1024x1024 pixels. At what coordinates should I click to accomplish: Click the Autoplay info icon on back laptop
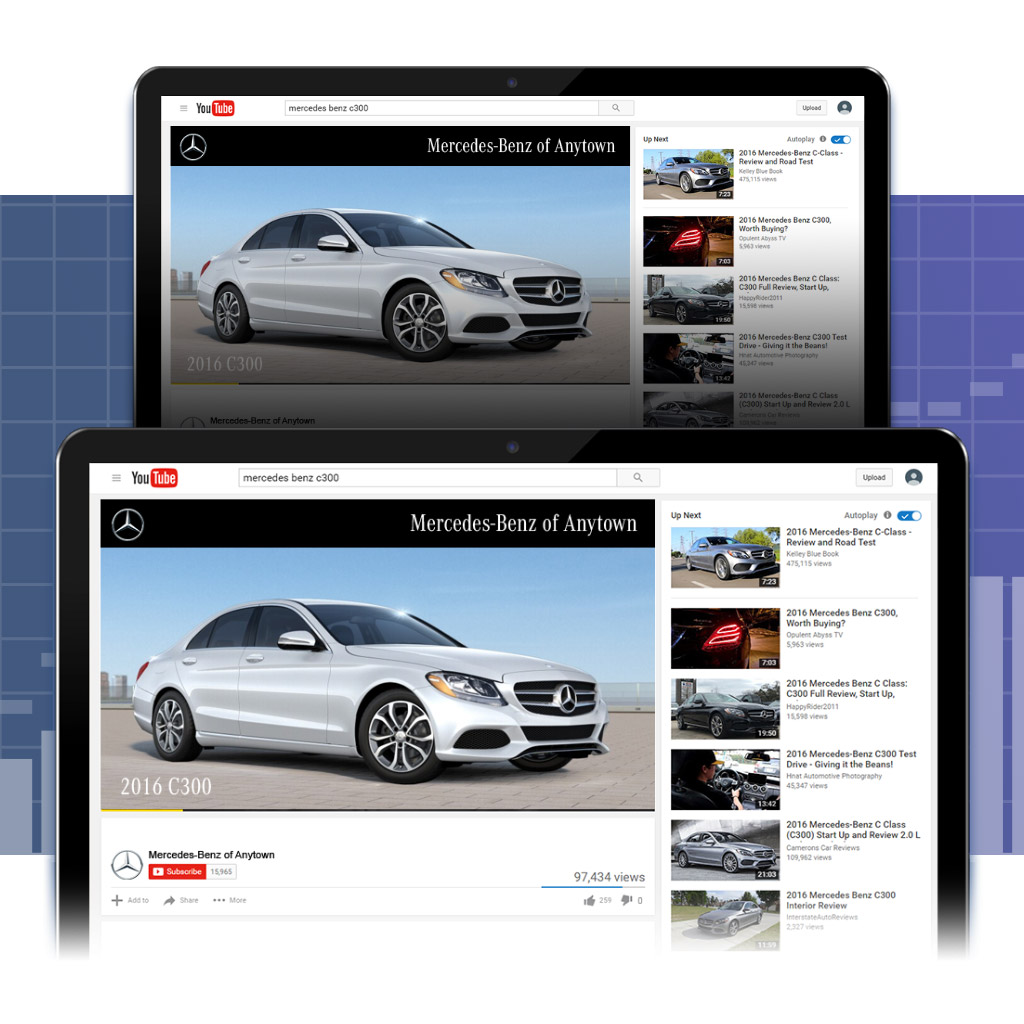click(823, 139)
